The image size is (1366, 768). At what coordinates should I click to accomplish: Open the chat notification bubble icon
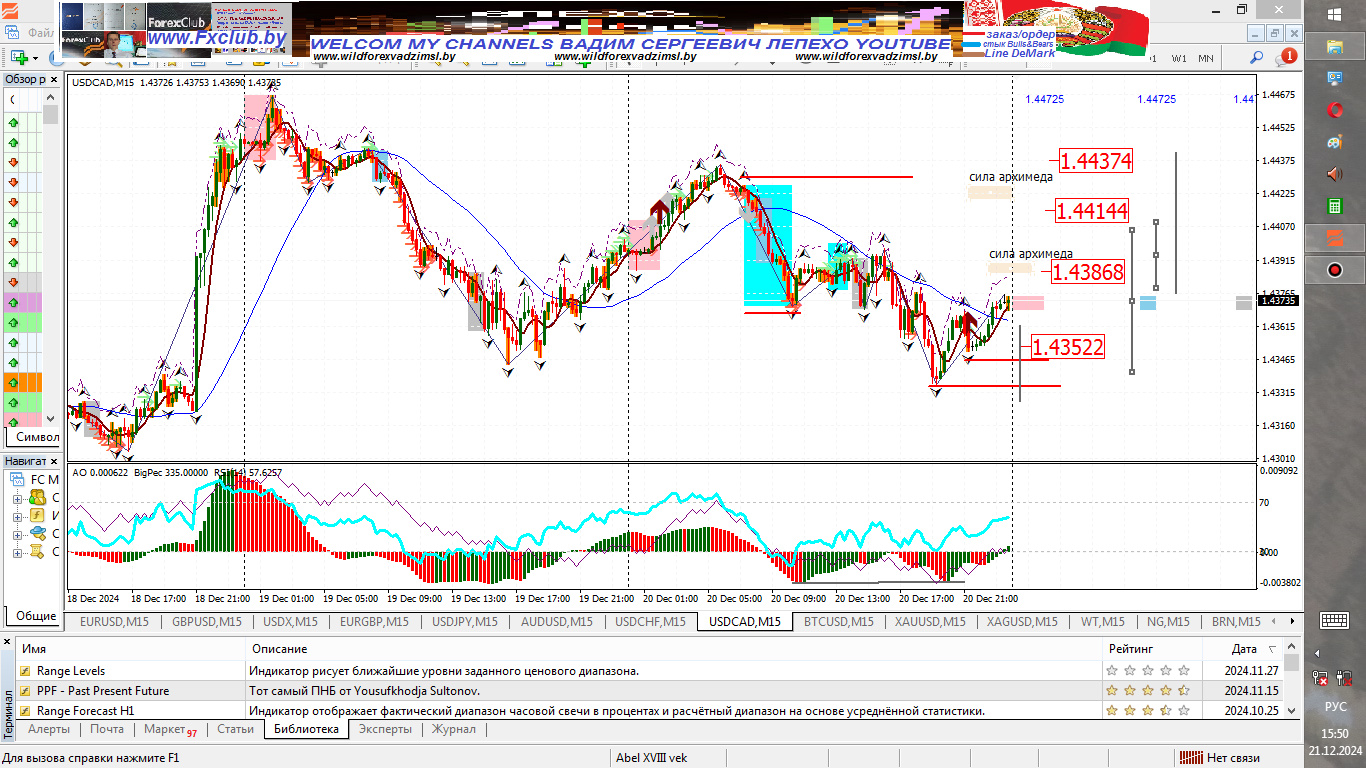[x=1286, y=58]
